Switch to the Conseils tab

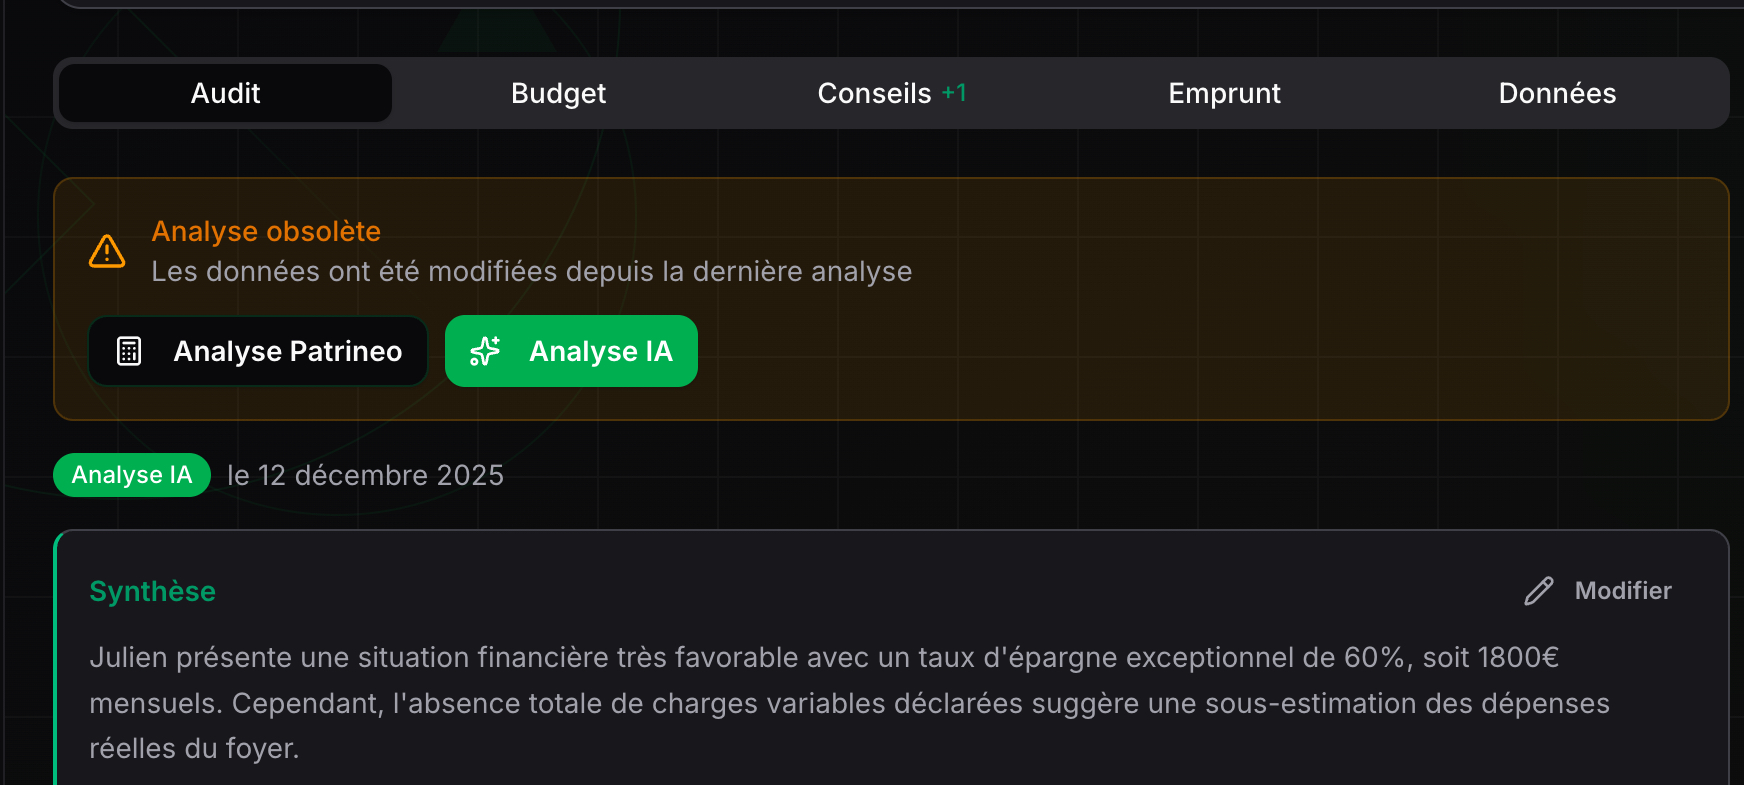click(874, 92)
